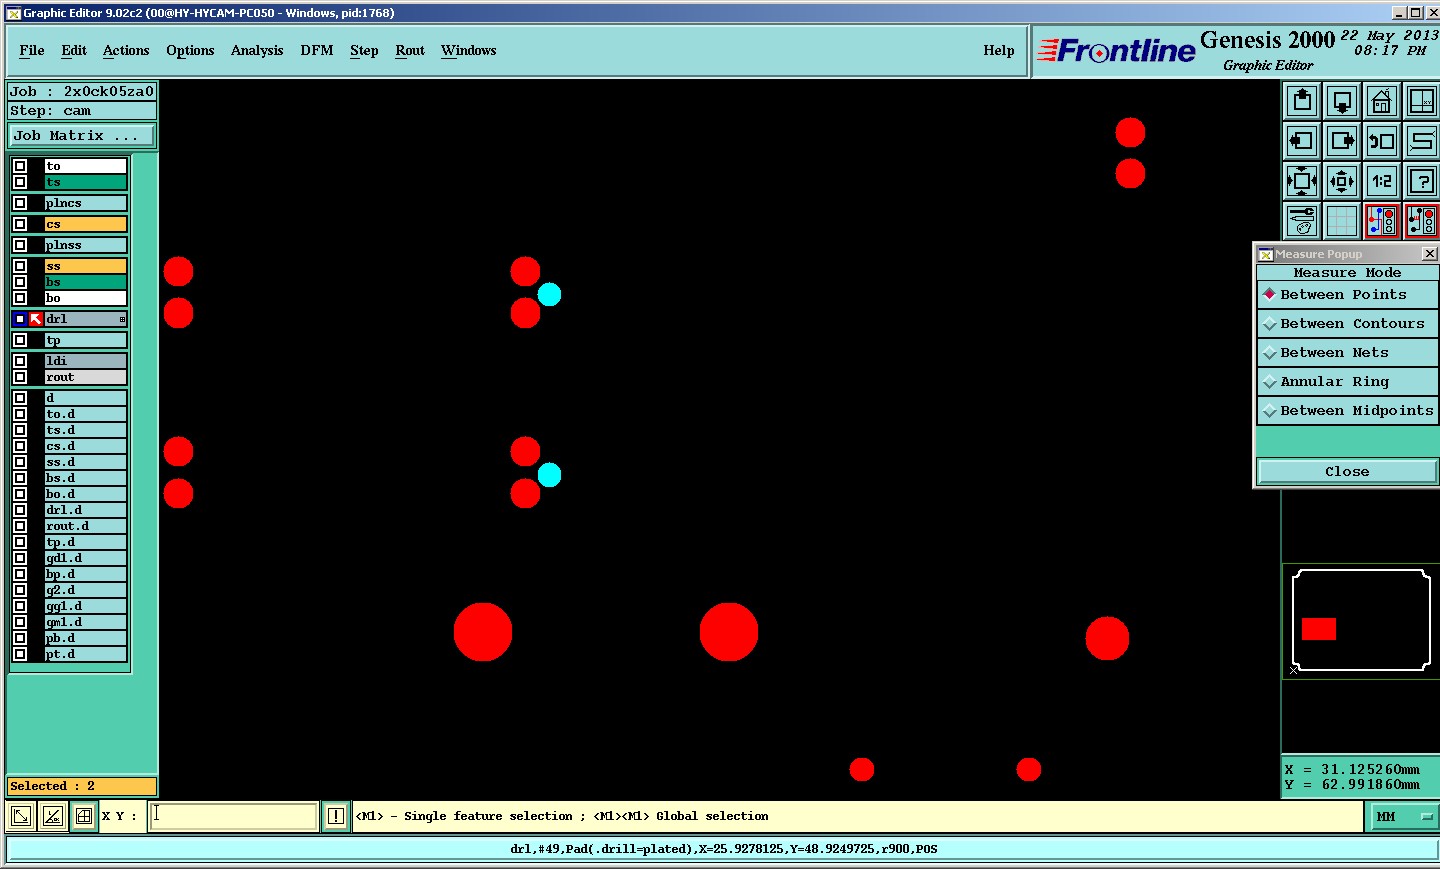Open the DFM menu
This screenshot has height=869, width=1440.
pos(317,51)
